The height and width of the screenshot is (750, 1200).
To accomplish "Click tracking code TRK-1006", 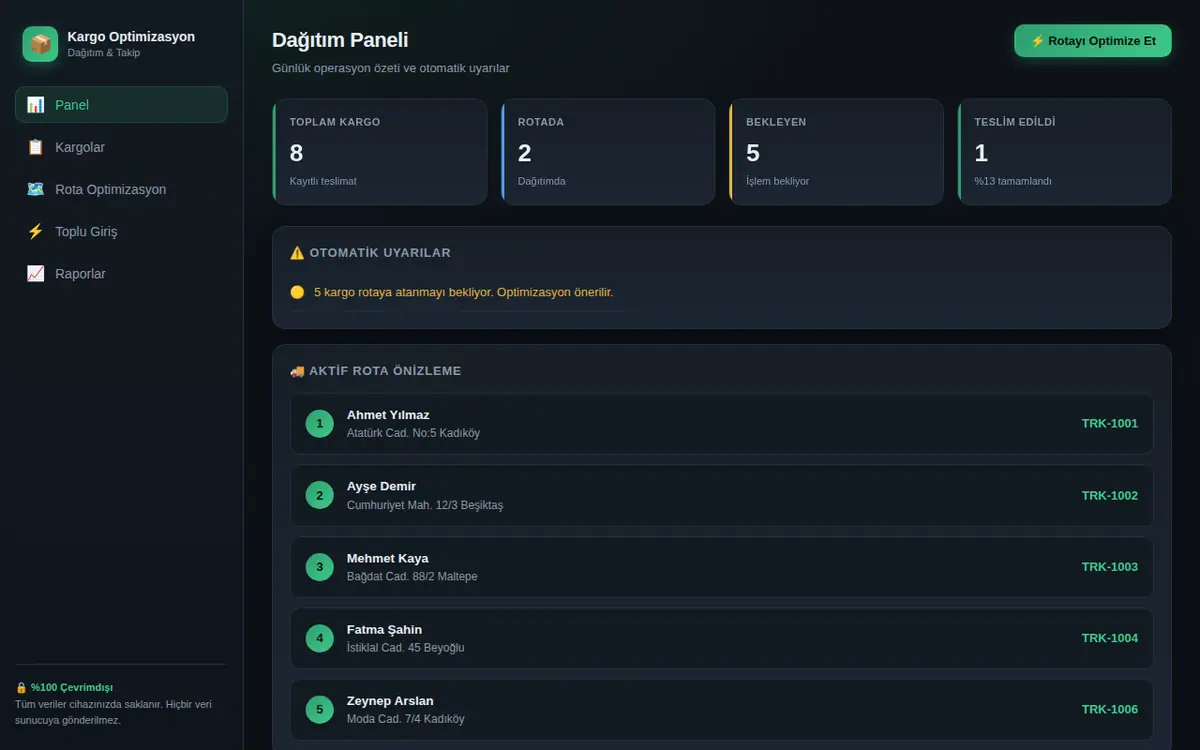I will pyautogui.click(x=1109, y=710).
